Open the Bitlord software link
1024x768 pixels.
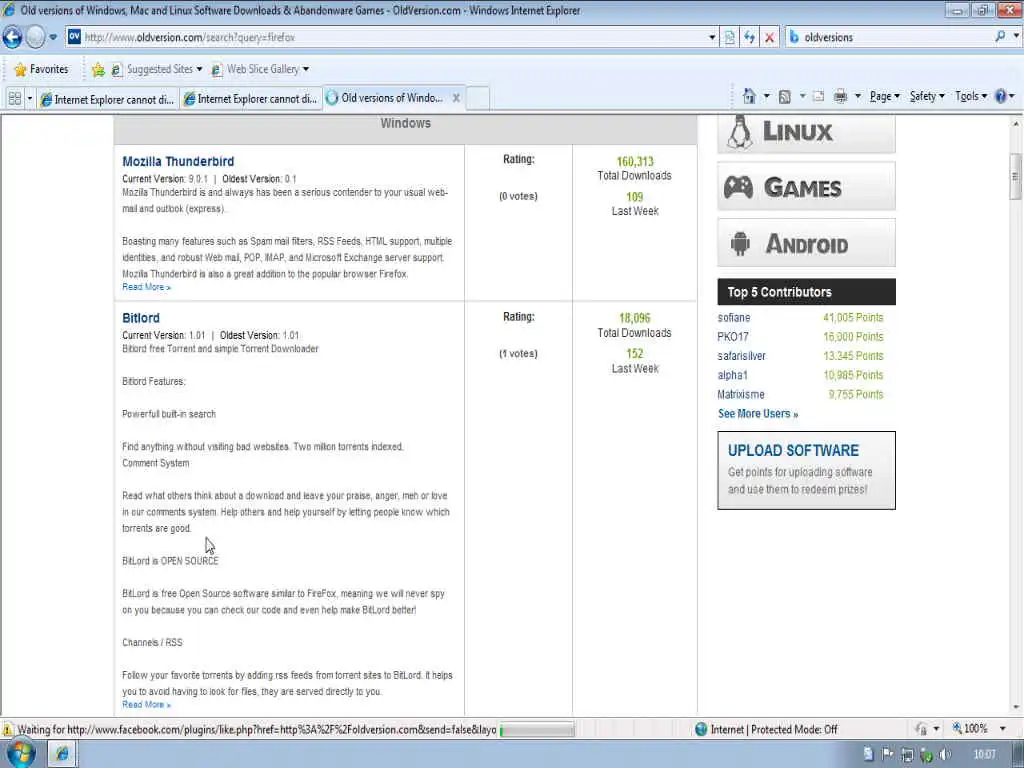(140, 318)
